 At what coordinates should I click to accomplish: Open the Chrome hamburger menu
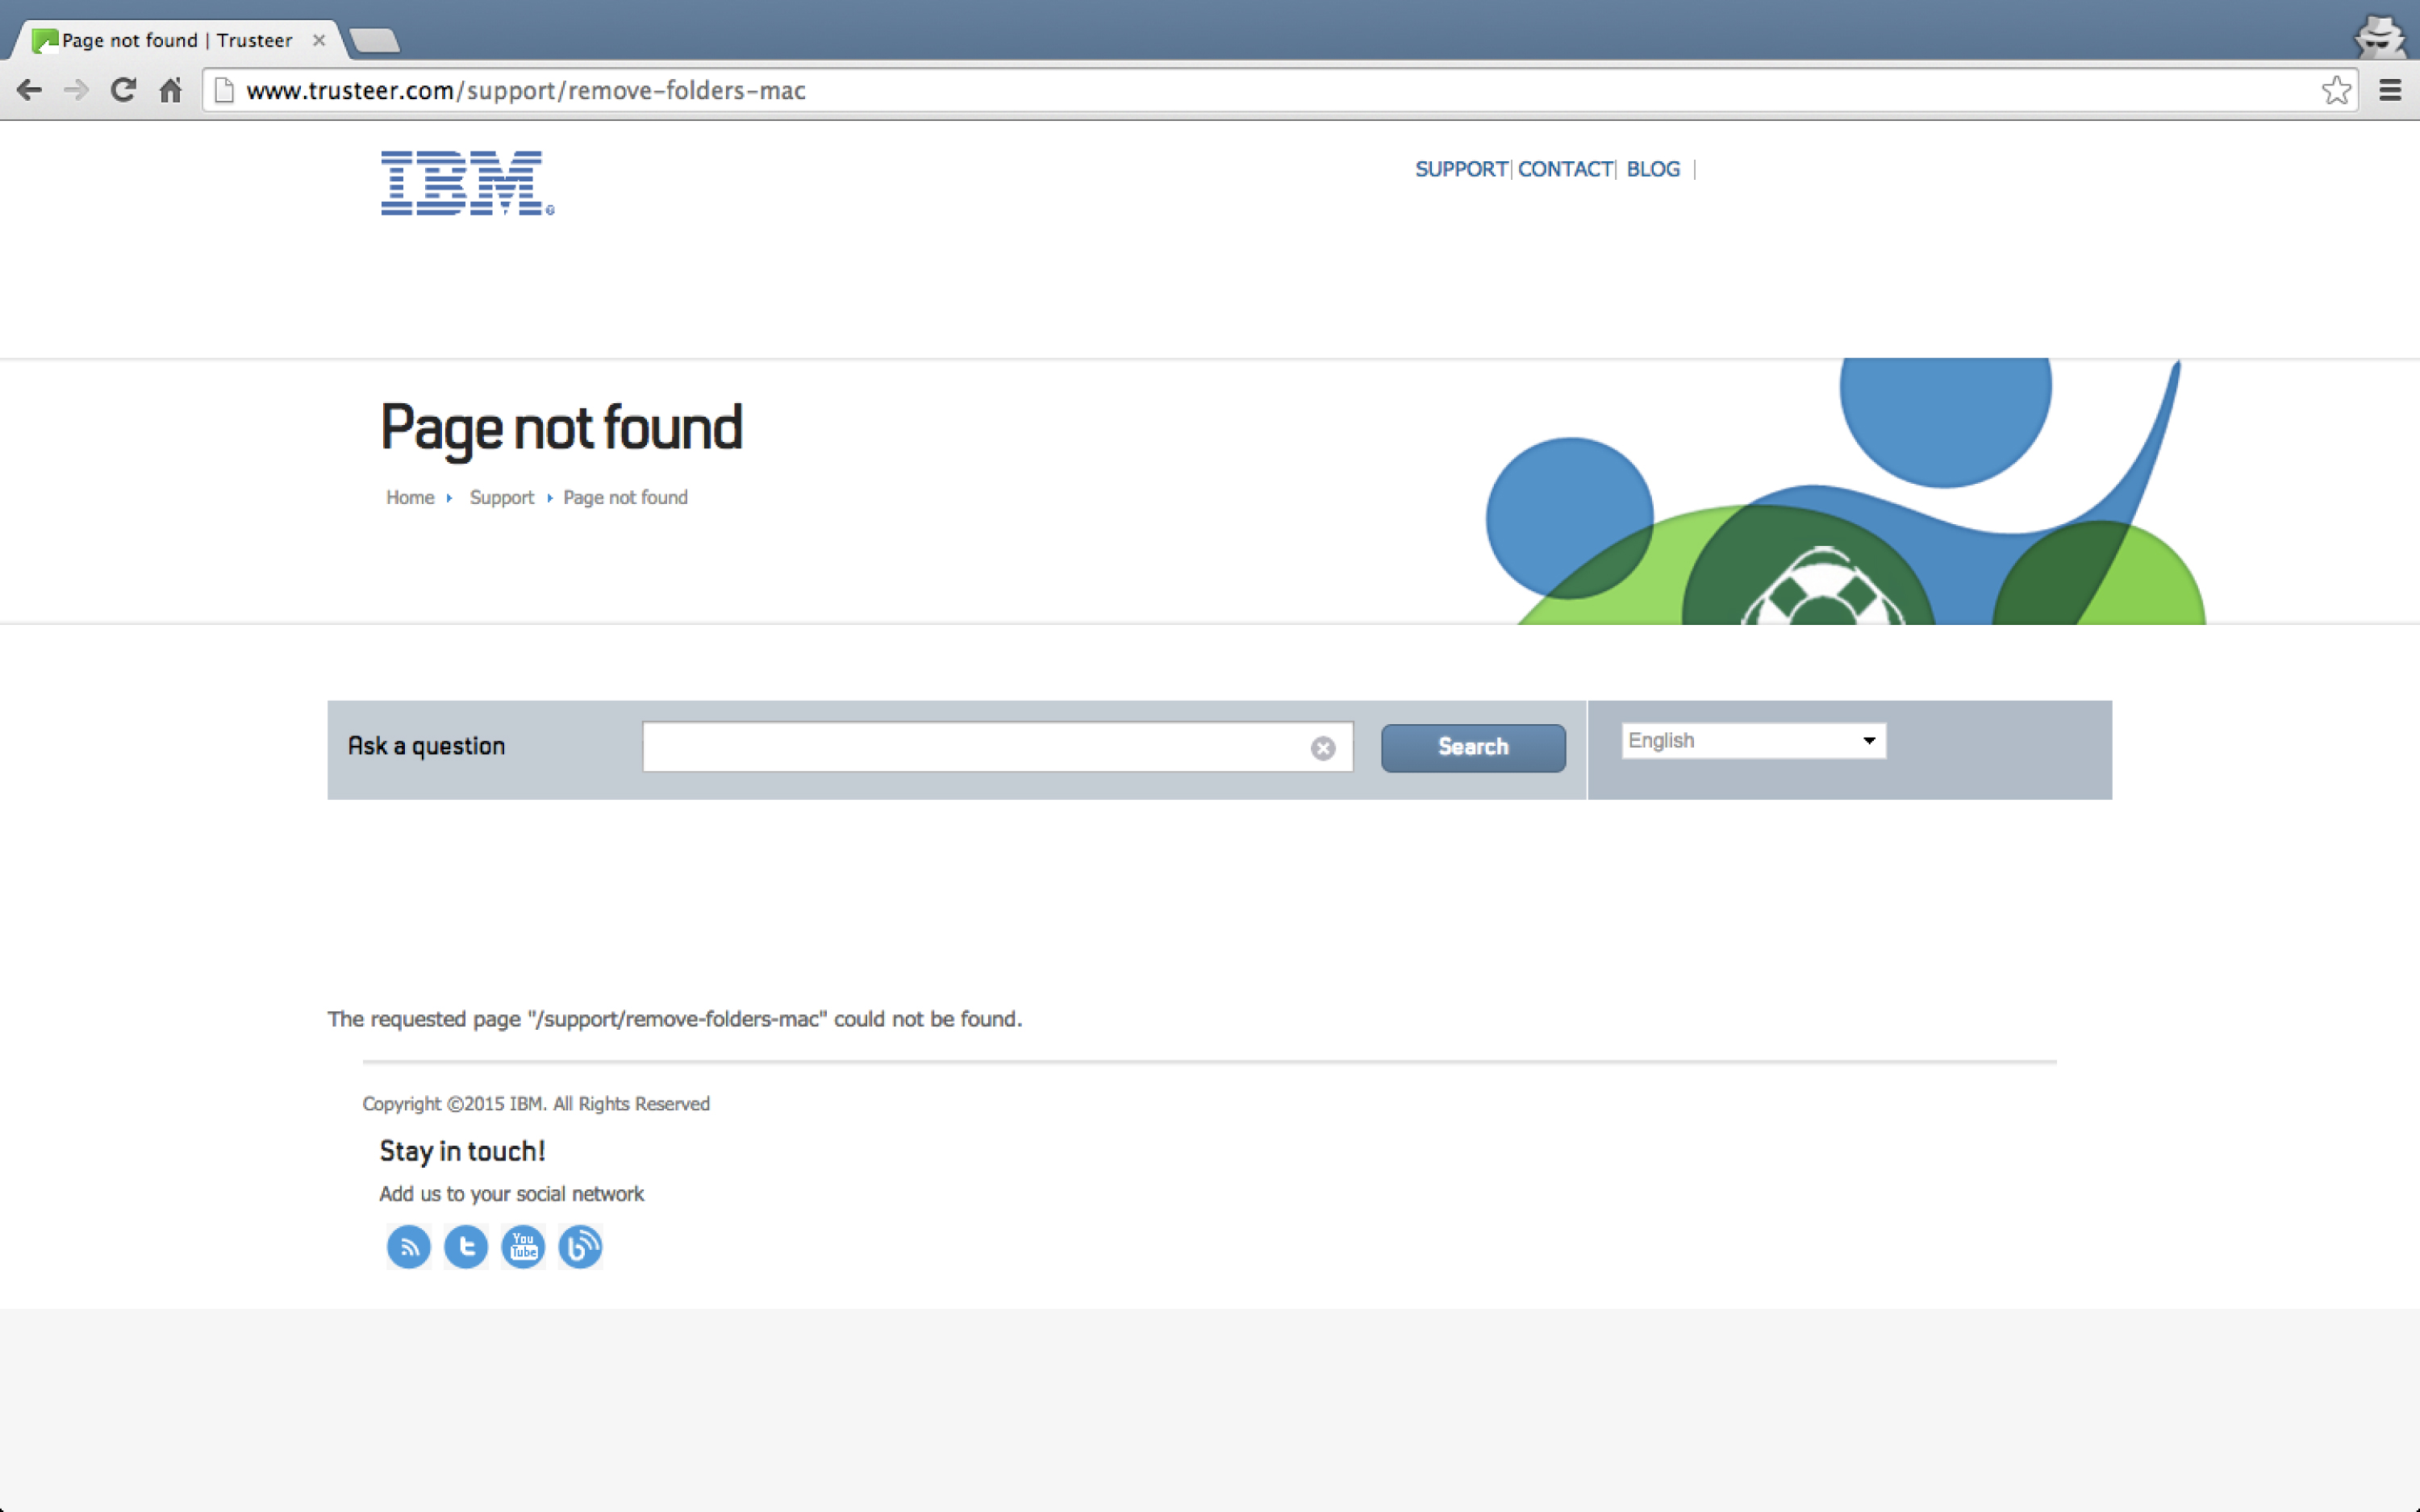point(2389,91)
